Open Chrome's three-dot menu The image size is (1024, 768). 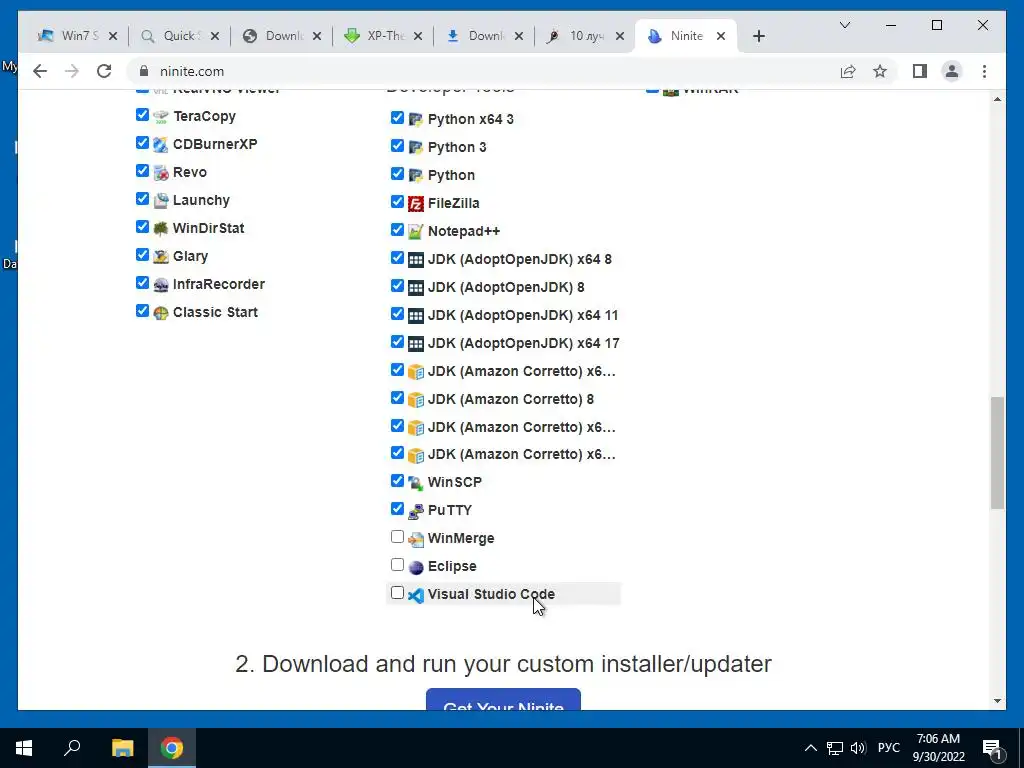[x=984, y=71]
